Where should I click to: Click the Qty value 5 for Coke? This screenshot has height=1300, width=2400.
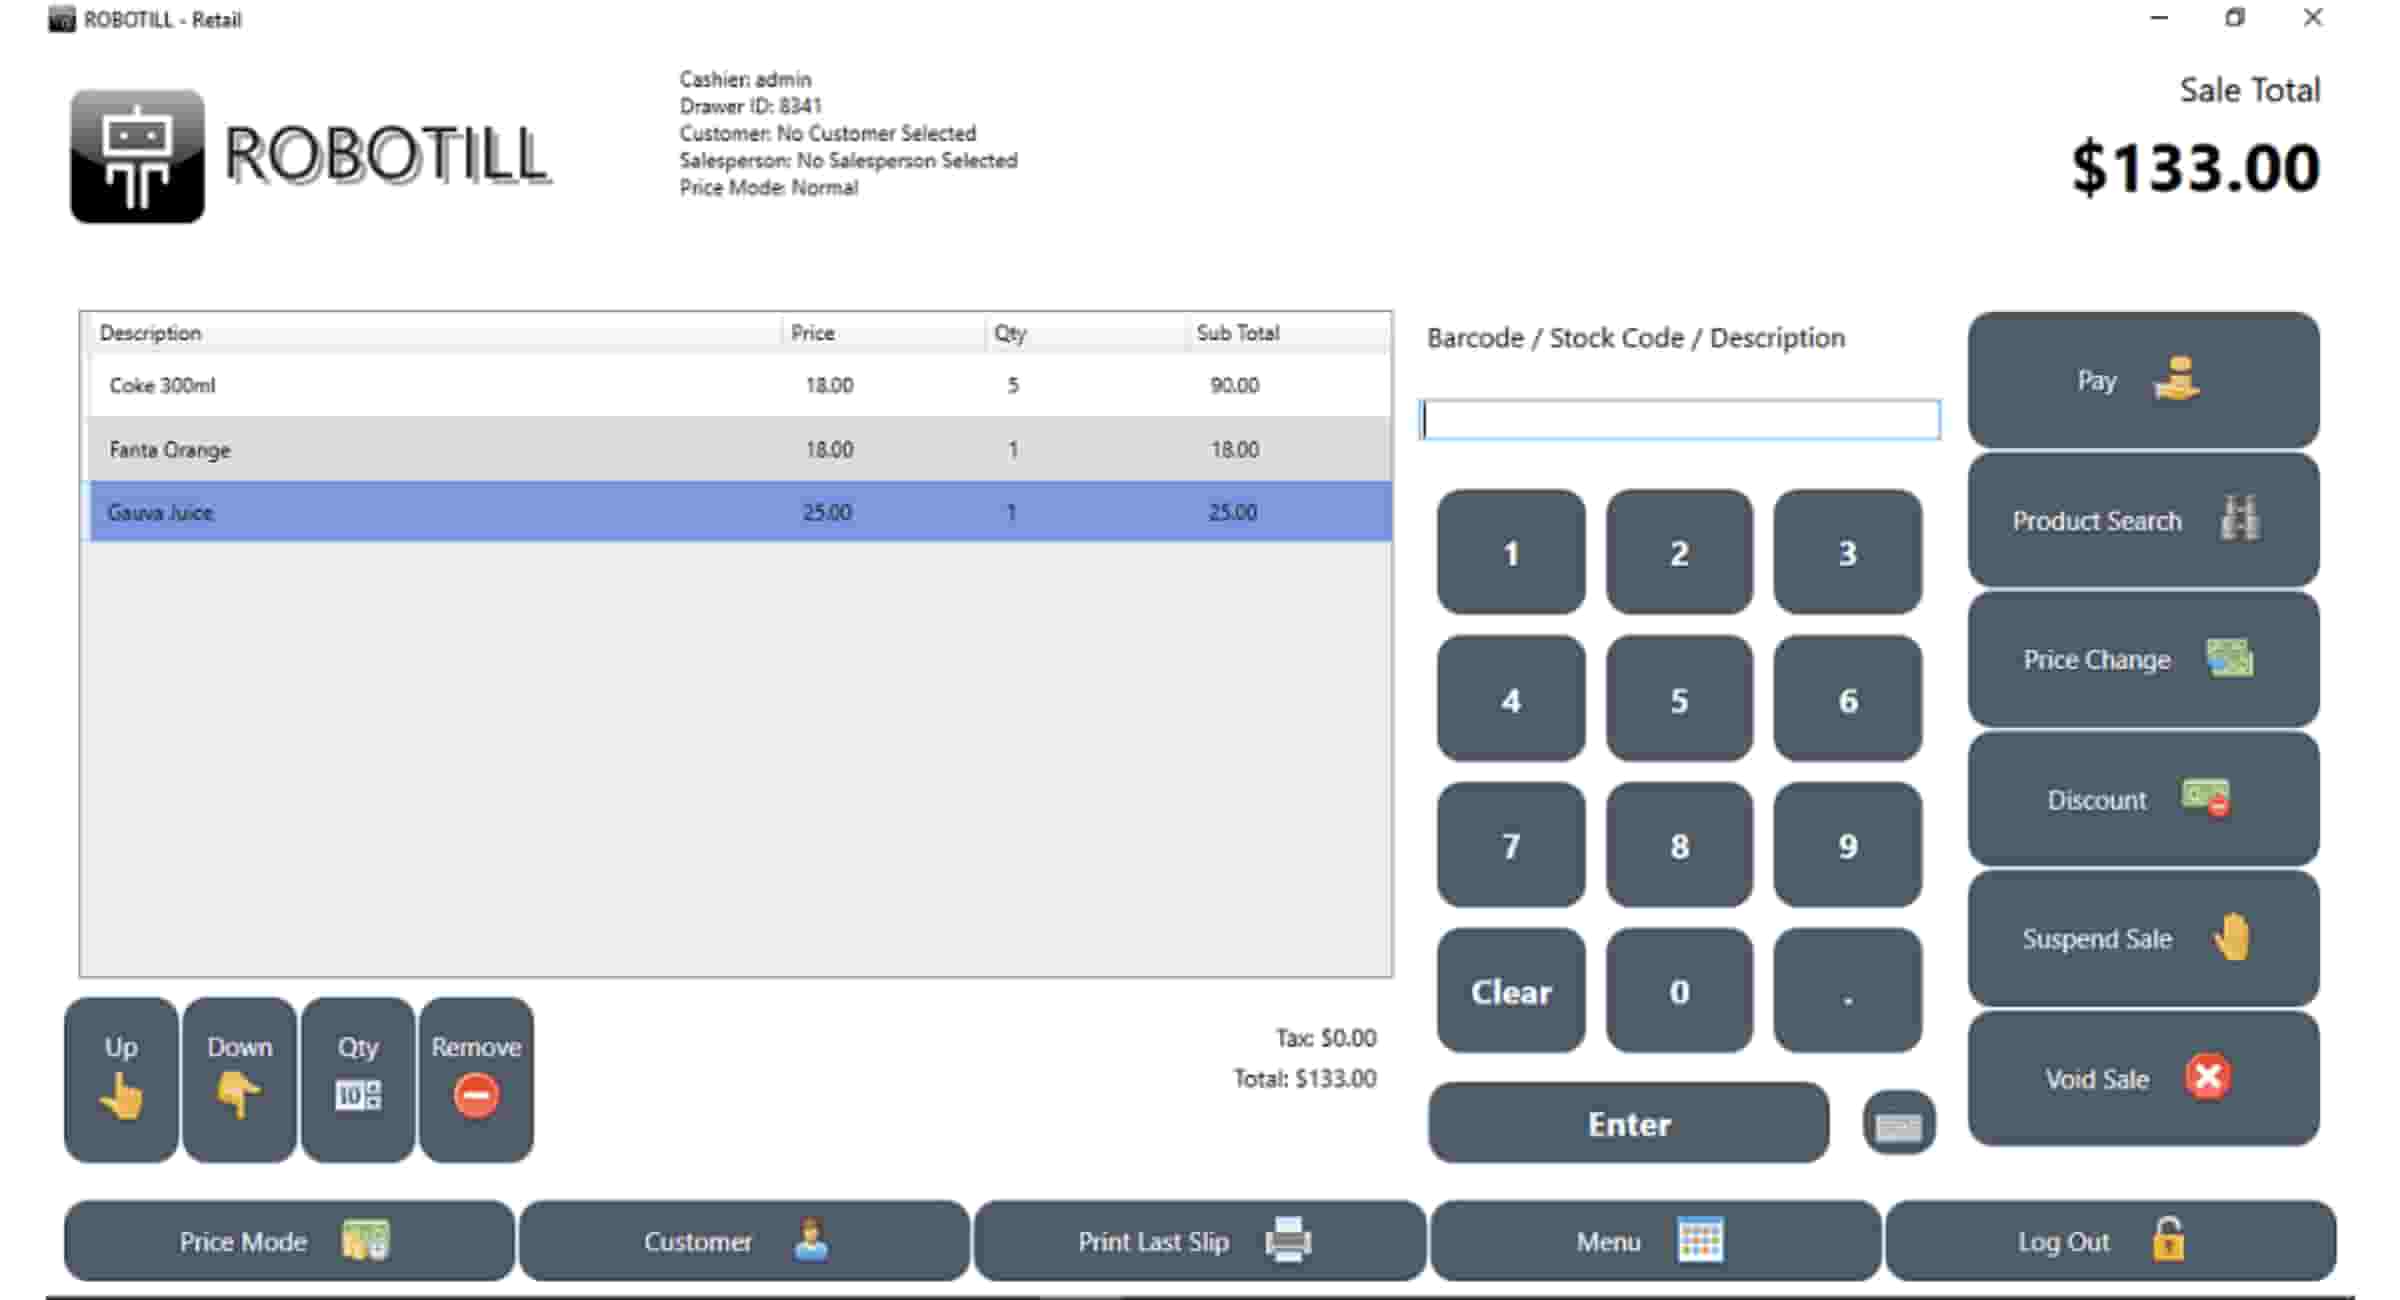pyautogui.click(x=1013, y=385)
